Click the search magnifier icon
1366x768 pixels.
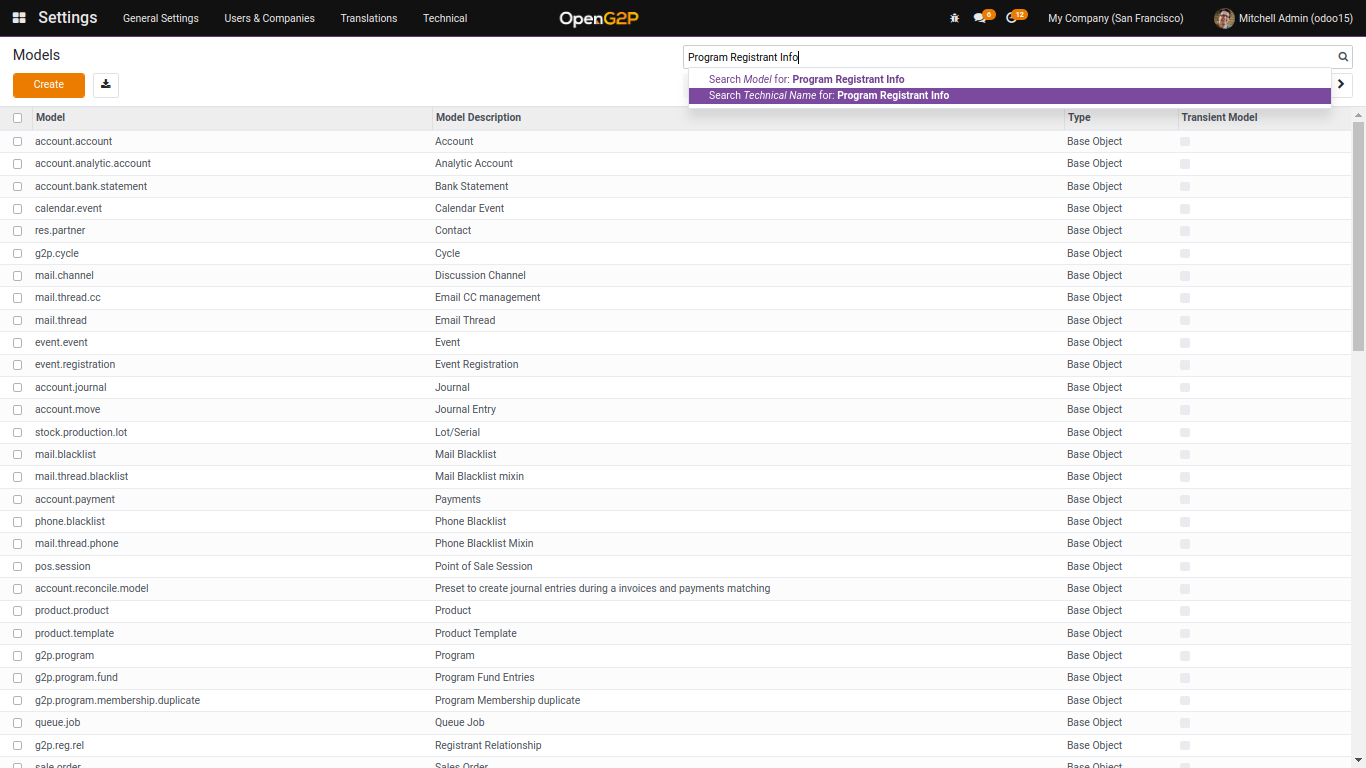(x=1343, y=57)
